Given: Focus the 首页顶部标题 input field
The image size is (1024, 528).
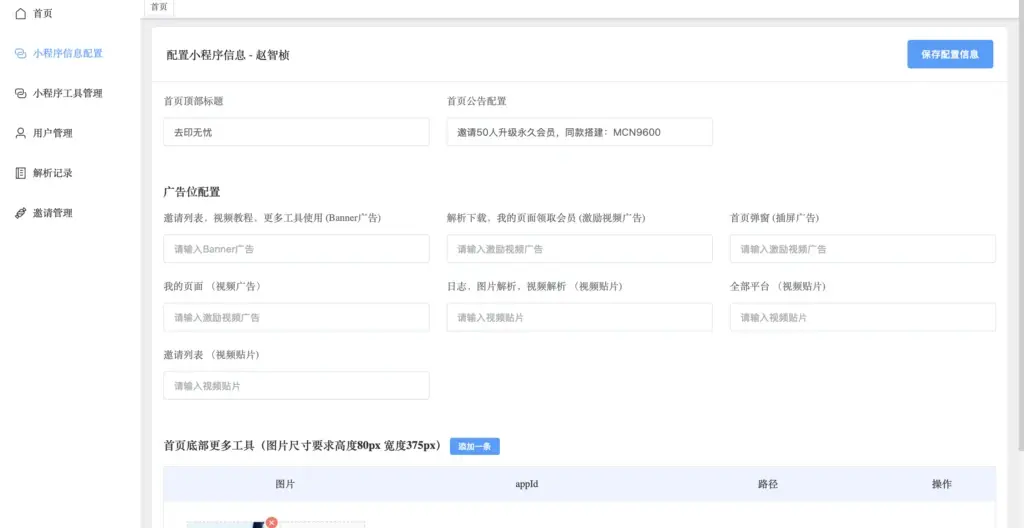Looking at the screenshot, I should (x=296, y=132).
